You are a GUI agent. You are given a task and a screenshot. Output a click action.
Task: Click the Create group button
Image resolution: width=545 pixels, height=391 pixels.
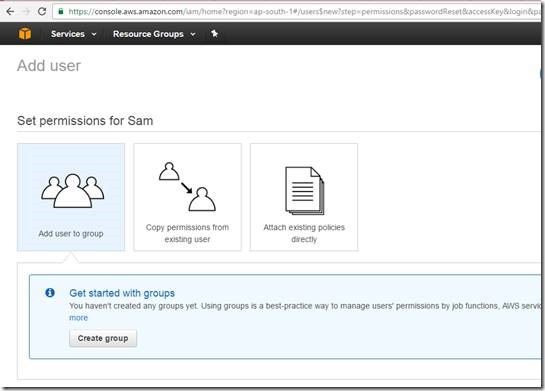click(103, 338)
